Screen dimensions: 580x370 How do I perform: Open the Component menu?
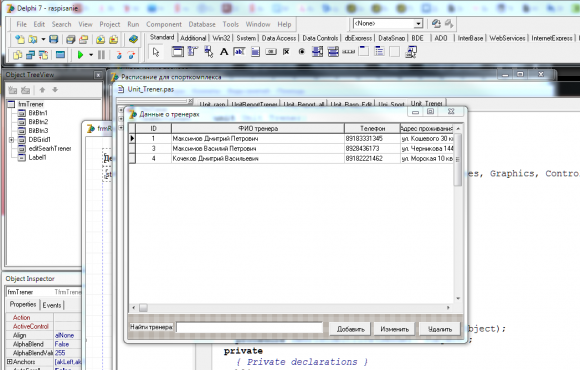tap(163, 24)
